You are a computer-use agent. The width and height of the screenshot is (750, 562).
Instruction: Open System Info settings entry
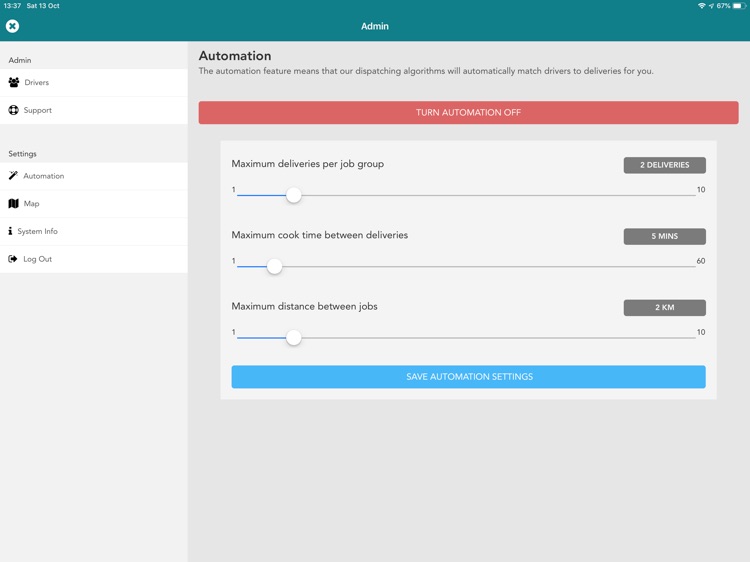pos(94,232)
